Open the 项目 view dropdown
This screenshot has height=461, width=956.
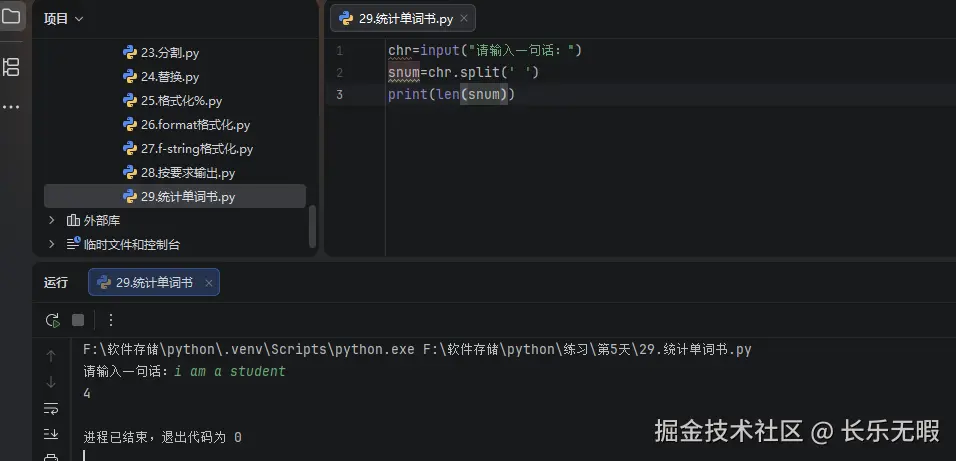(x=63, y=19)
